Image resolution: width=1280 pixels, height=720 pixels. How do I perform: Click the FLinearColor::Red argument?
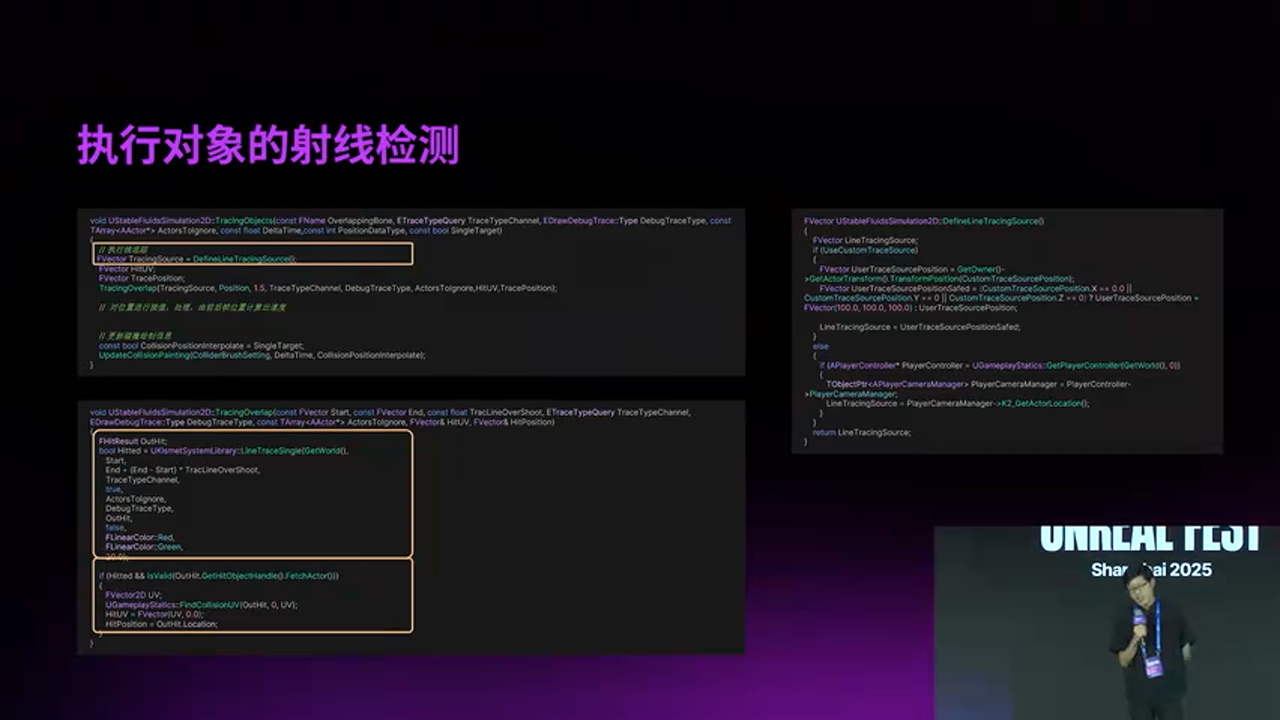pos(140,537)
